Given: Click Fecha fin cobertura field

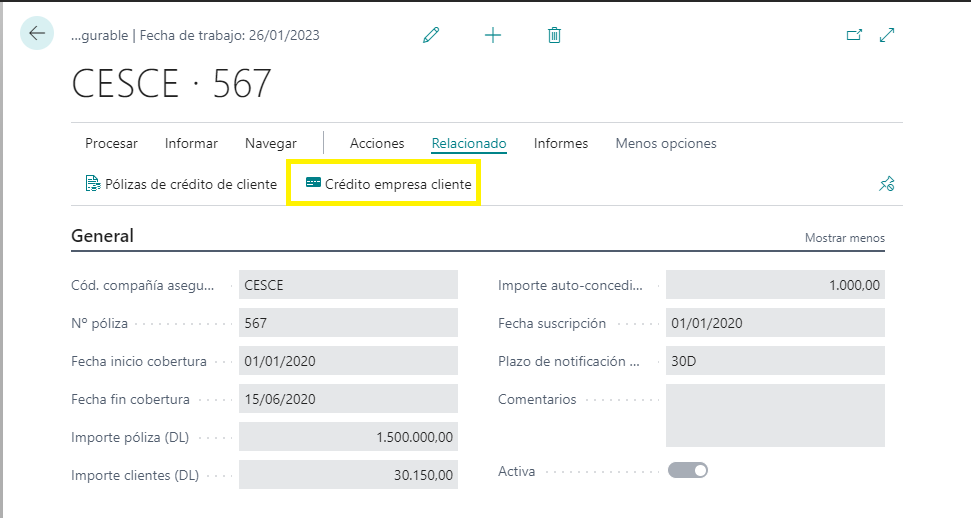Looking at the screenshot, I should click(x=348, y=398).
